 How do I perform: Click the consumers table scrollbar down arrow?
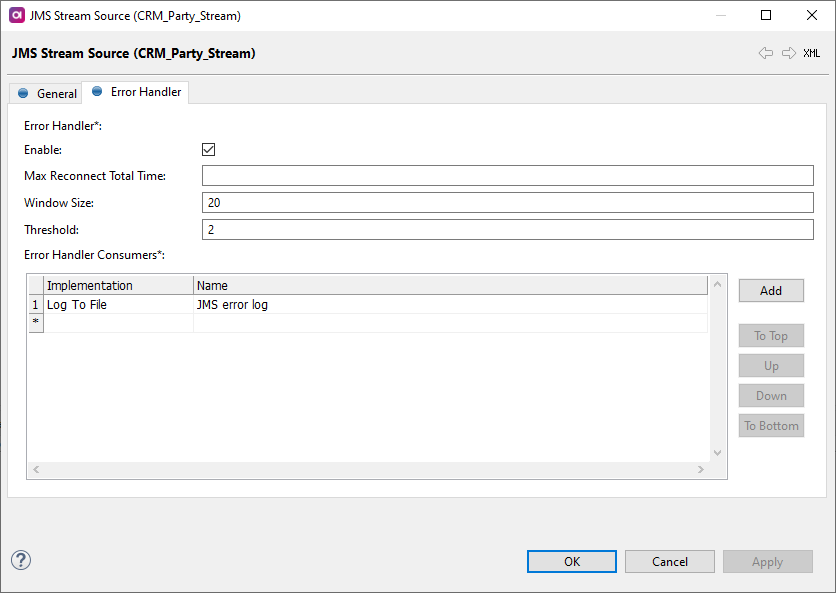[x=717, y=452]
